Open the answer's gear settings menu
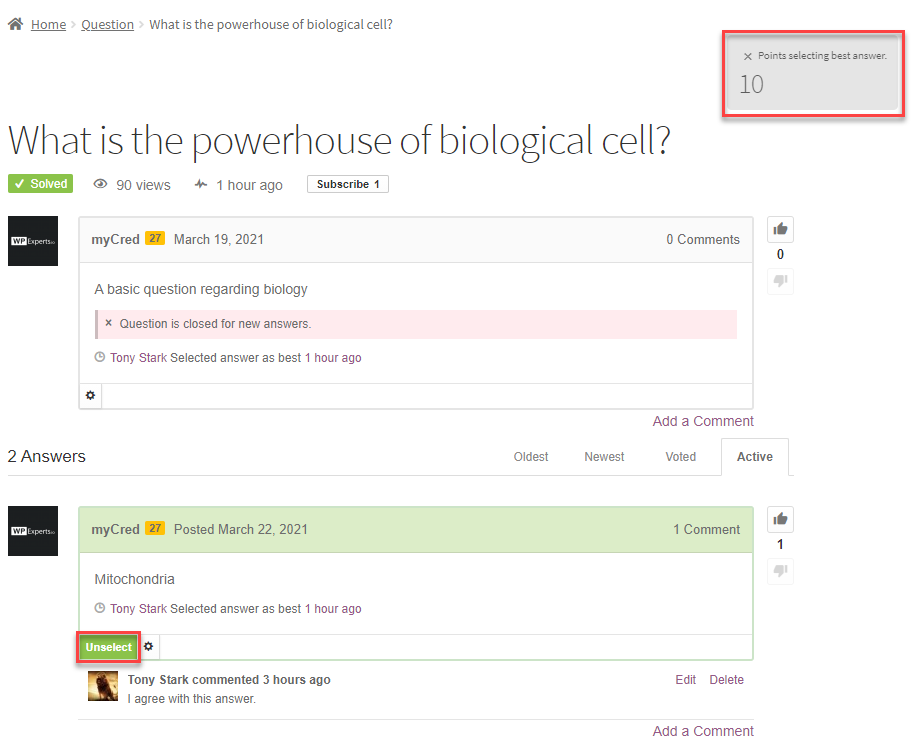Screen dimensions: 915x746 point(149,647)
